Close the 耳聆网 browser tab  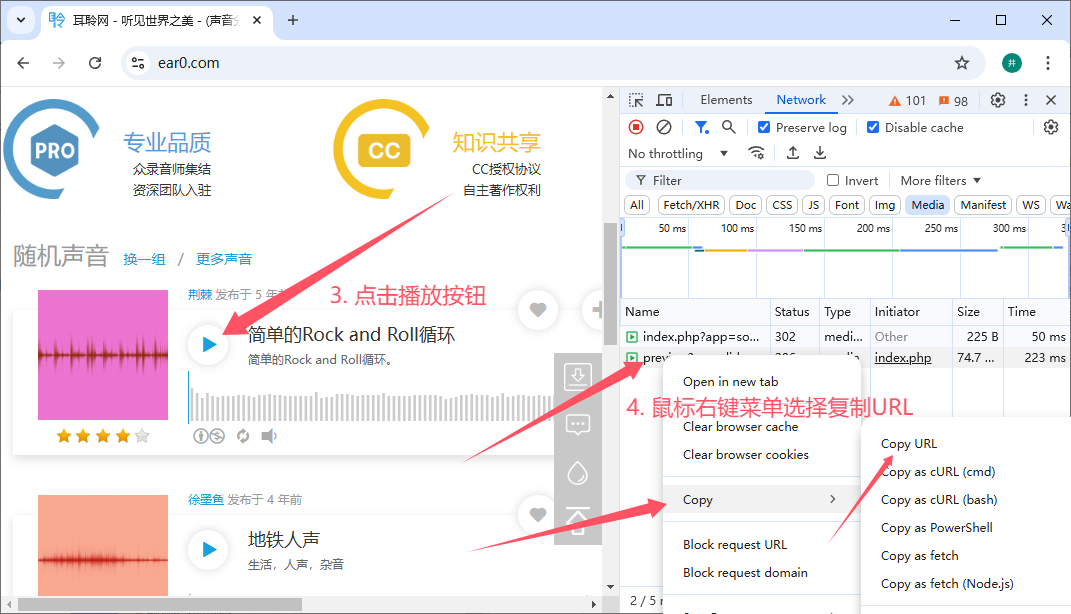point(257,20)
